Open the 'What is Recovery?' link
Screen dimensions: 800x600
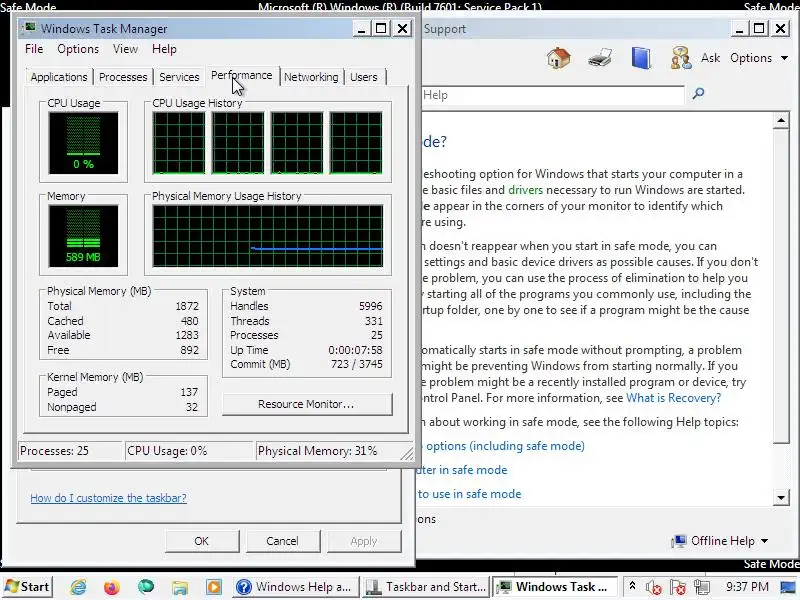pos(673,398)
